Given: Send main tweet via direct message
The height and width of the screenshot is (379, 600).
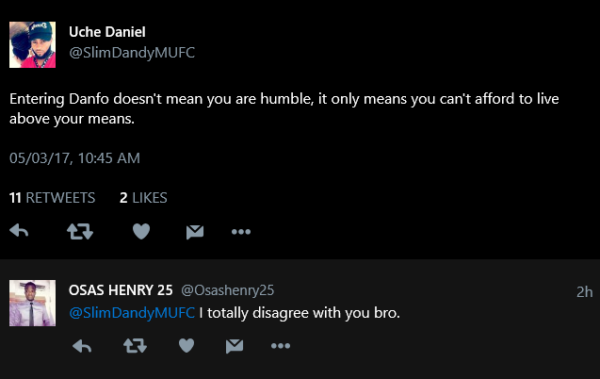Looking at the screenshot, I should click(x=195, y=232).
